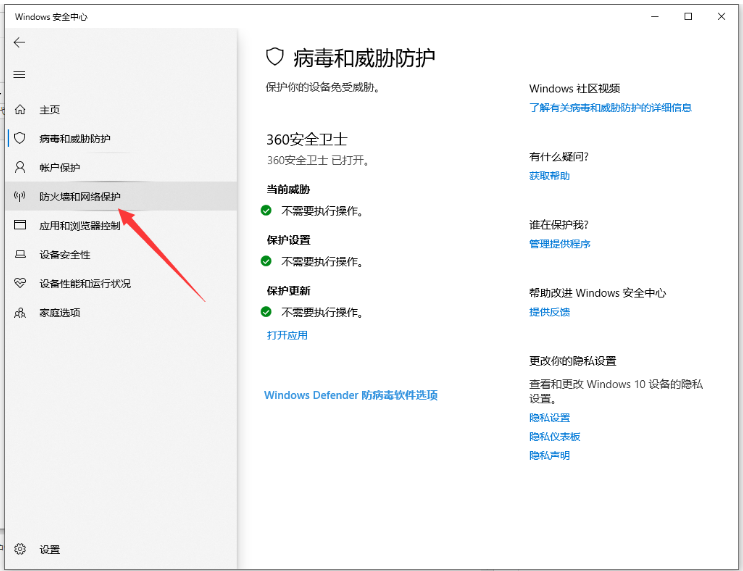Screen dimensions: 743x571
Task: Toggle the hamburger navigation menu
Action: pyautogui.click(x=19, y=75)
